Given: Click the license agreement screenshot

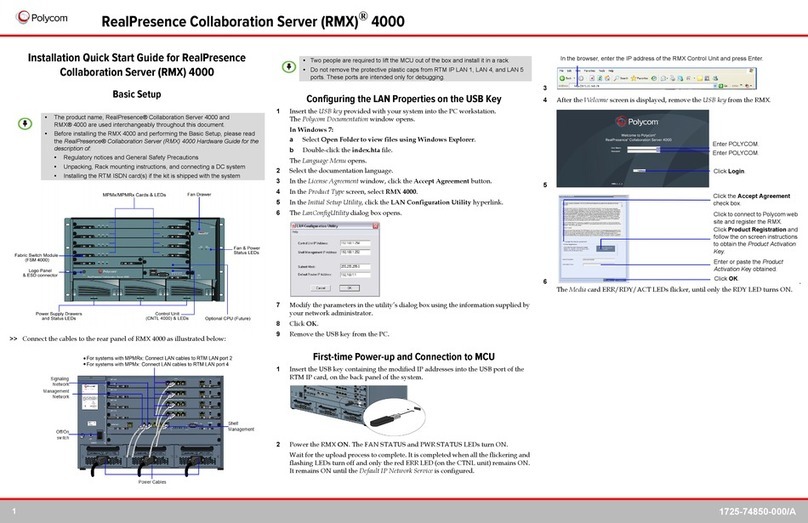Looking at the screenshot, I should point(594,238).
